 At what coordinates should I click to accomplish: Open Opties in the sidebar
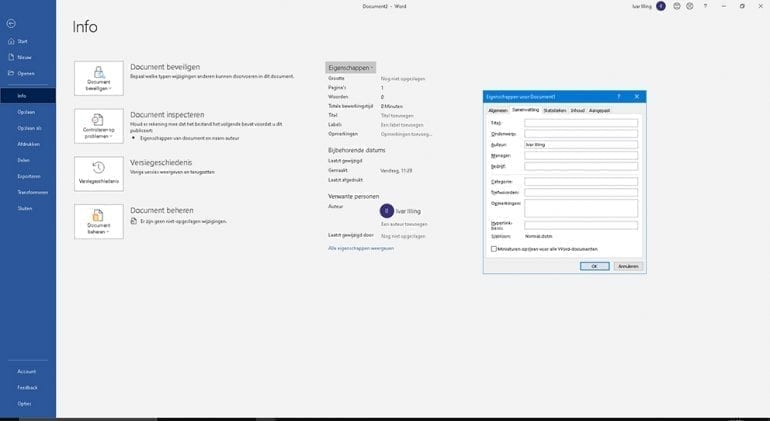(24, 404)
